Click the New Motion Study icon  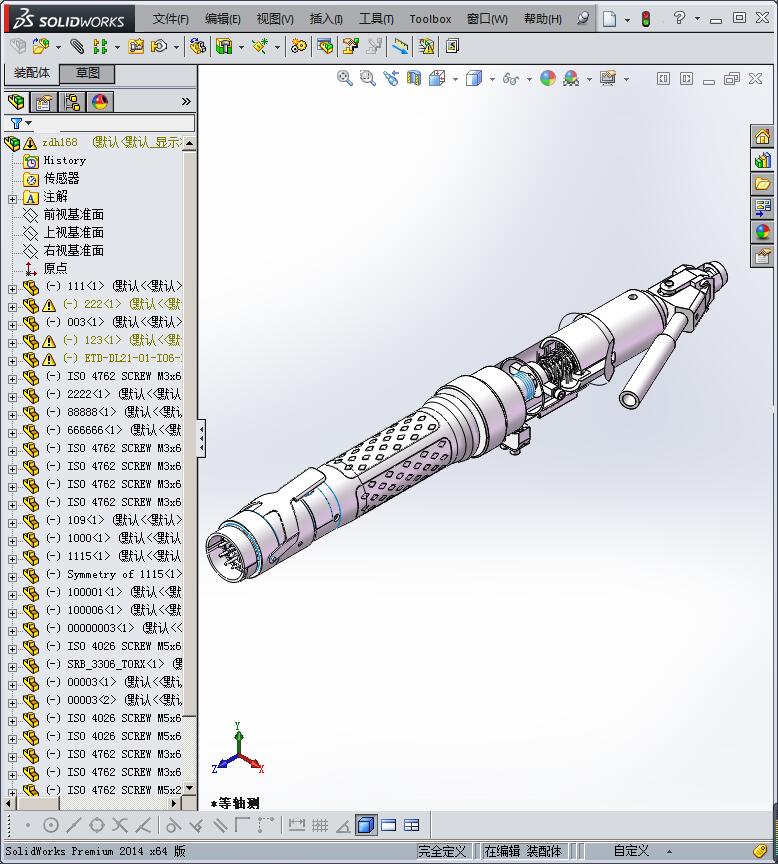pos(299,46)
